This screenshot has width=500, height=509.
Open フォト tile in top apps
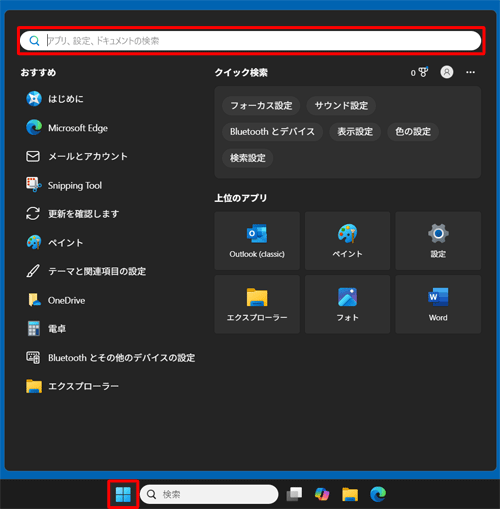point(347,304)
